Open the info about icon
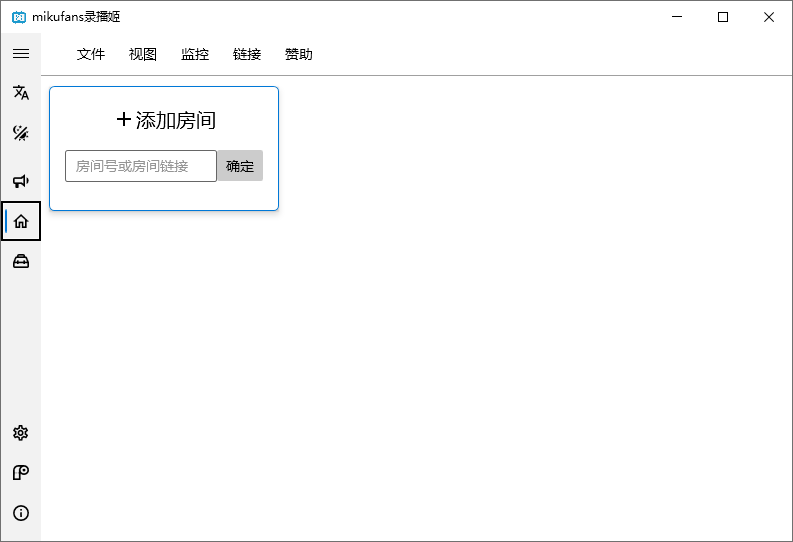 [x=20, y=513]
